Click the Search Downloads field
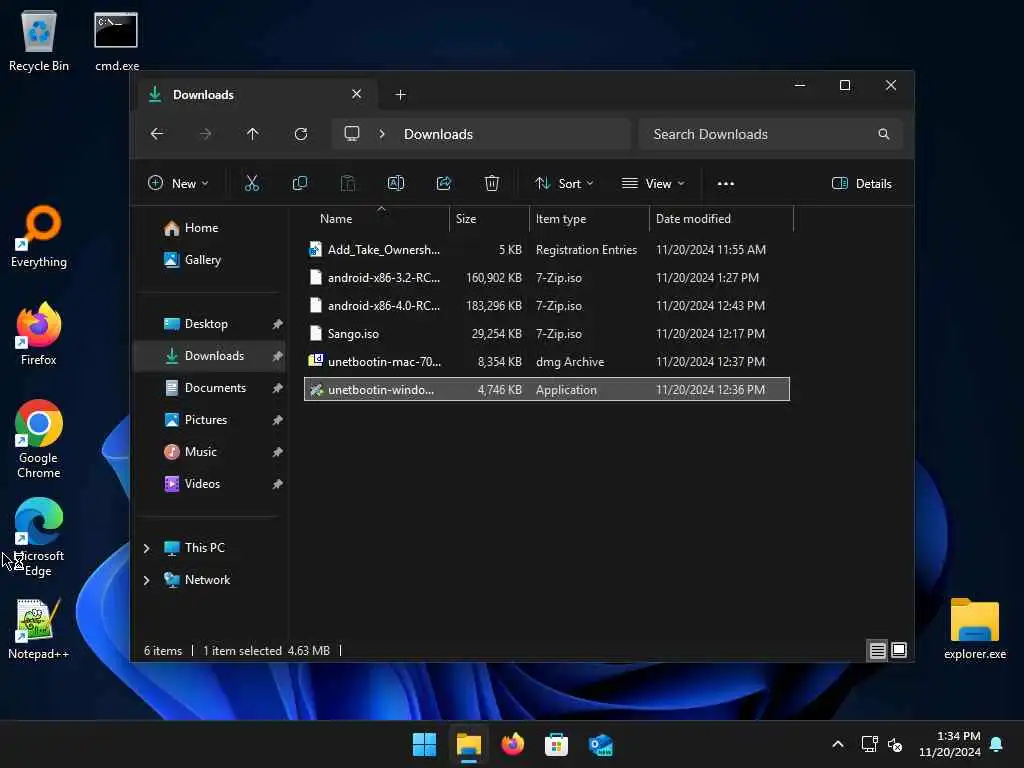The image size is (1024, 768). coord(771,134)
